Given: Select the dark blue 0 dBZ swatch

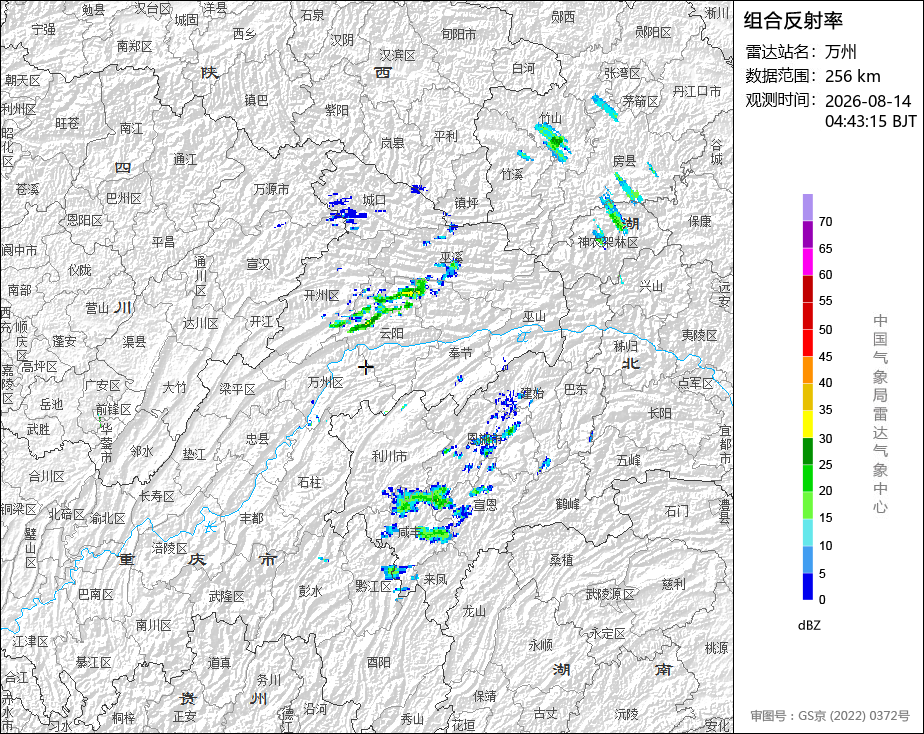Looking at the screenshot, I should click(x=807, y=587).
